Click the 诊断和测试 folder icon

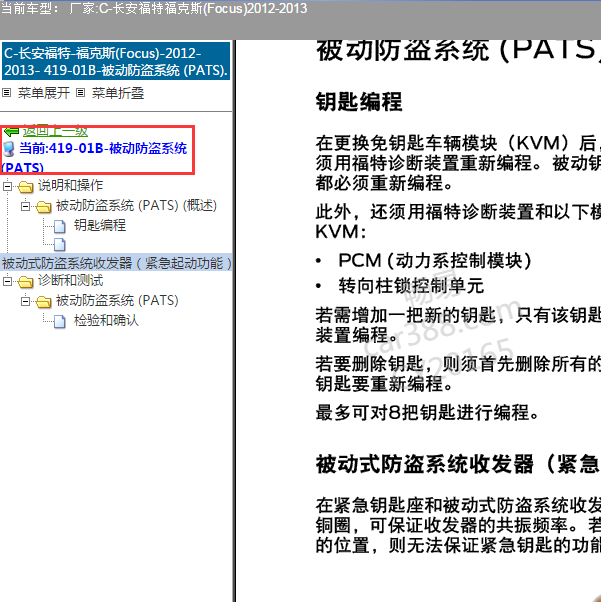[26, 282]
